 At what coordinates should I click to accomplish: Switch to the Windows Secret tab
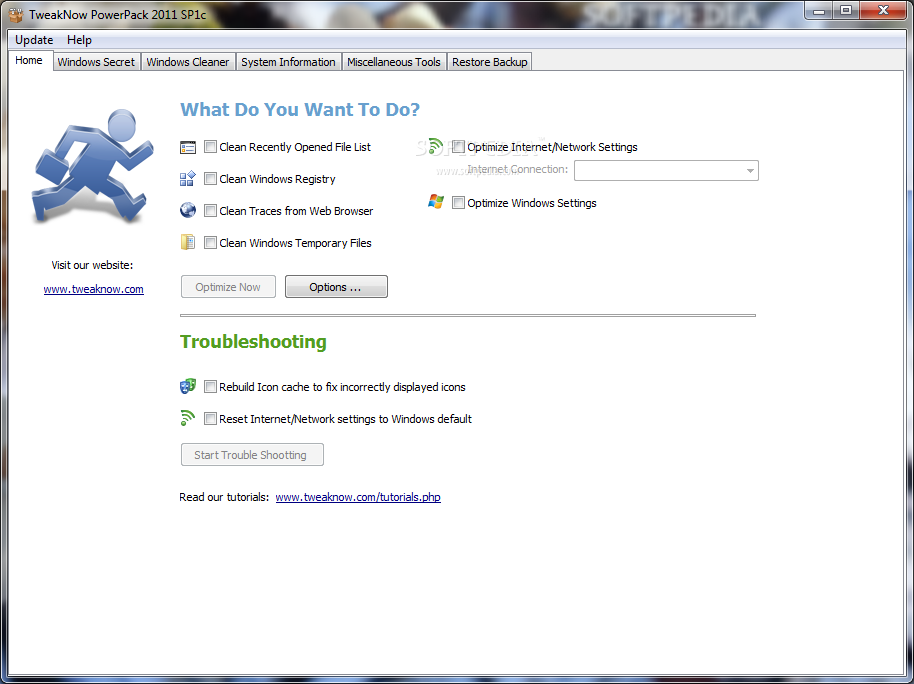pos(96,62)
